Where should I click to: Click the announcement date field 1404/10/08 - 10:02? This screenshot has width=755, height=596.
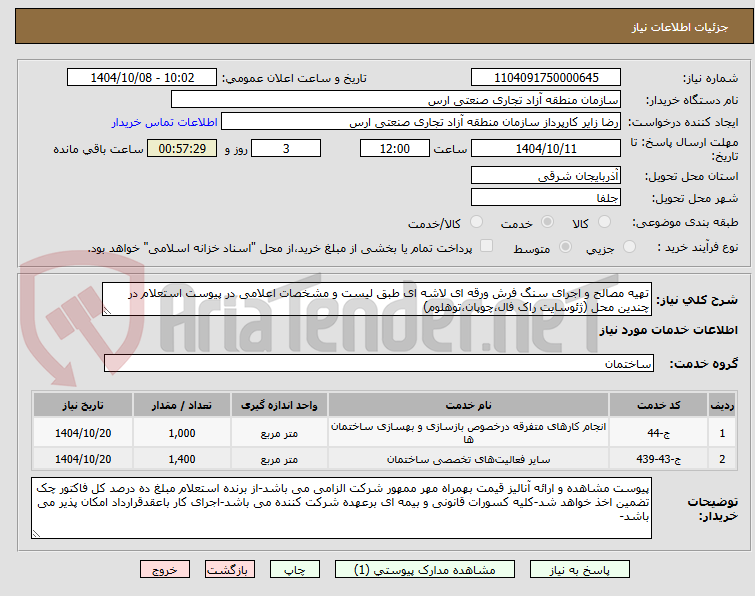pos(142,78)
